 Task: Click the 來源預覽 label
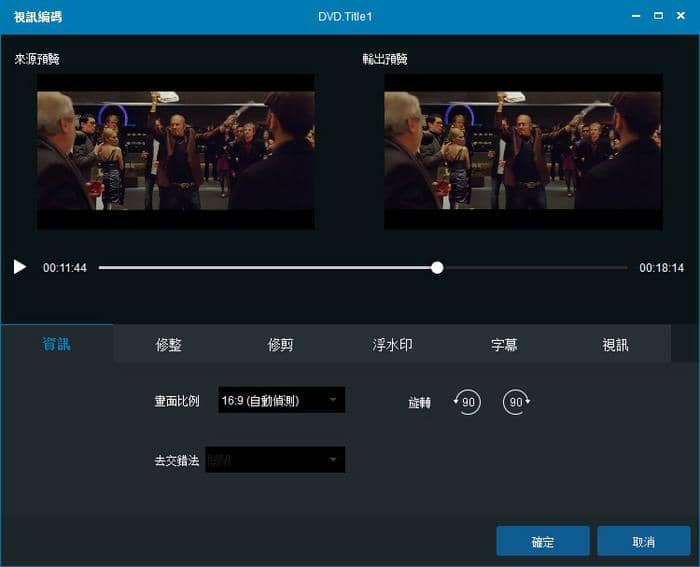pyautogui.click(x=37, y=59)
